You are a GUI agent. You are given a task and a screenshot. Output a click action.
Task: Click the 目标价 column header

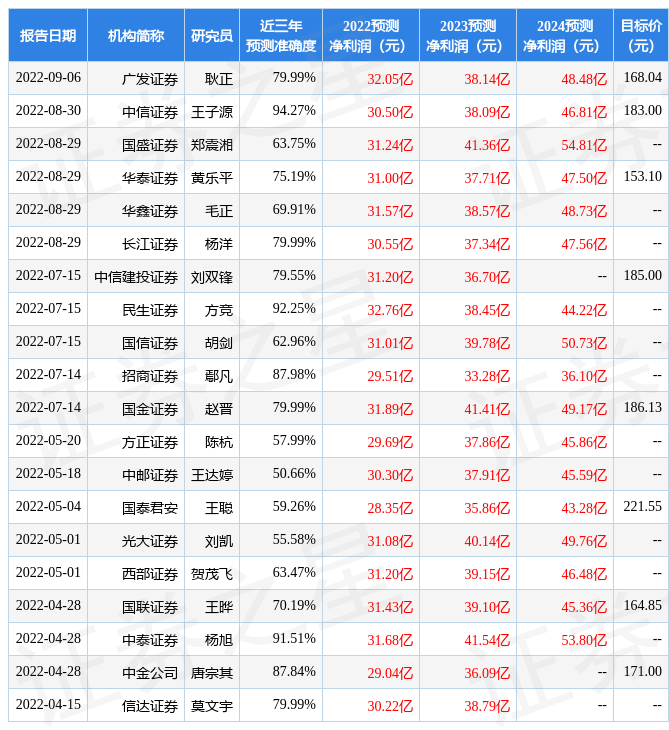tap(641, 35)
